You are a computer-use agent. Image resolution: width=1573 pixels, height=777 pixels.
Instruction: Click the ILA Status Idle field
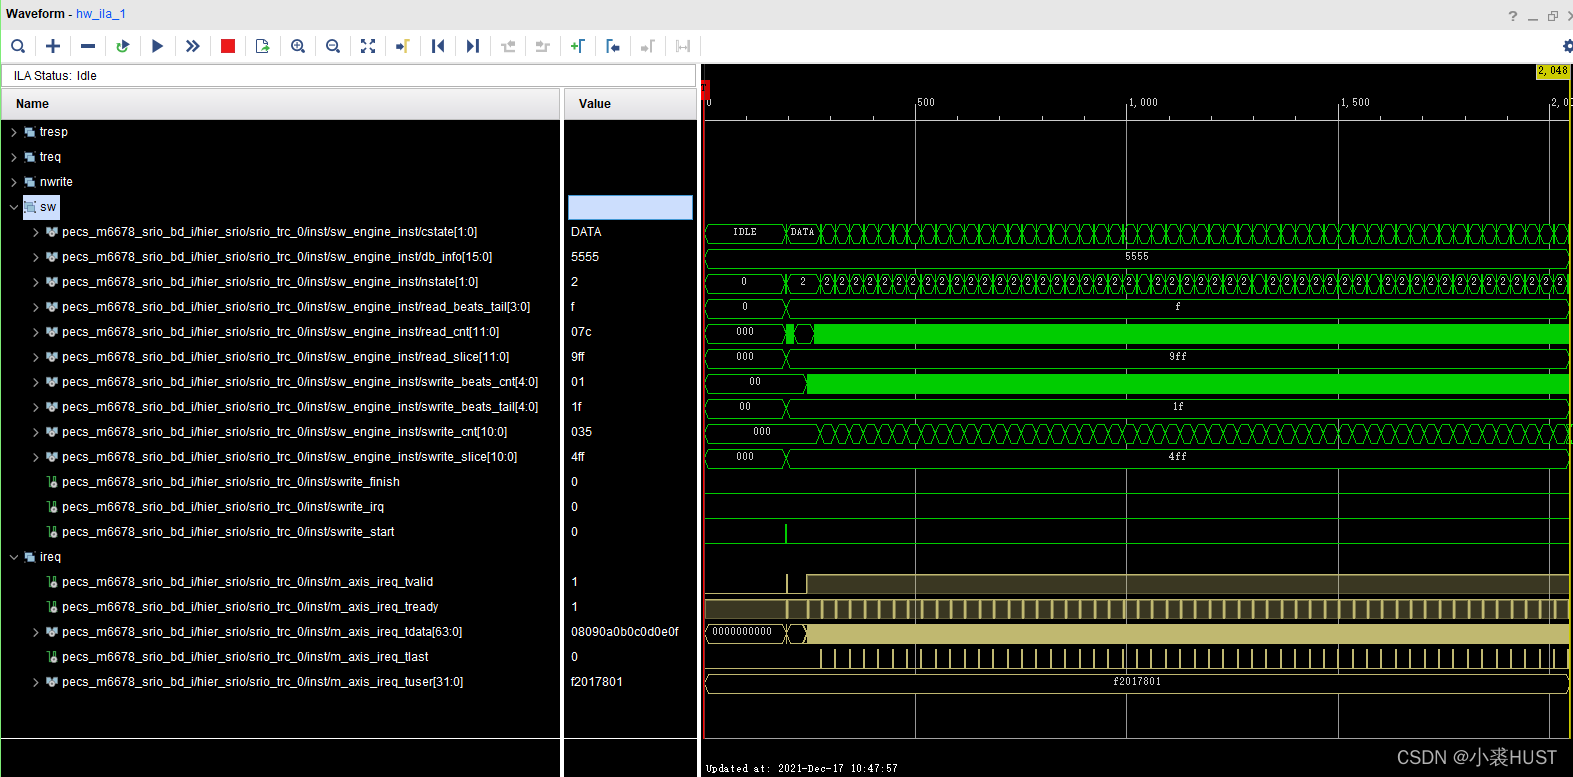point(349,76)
